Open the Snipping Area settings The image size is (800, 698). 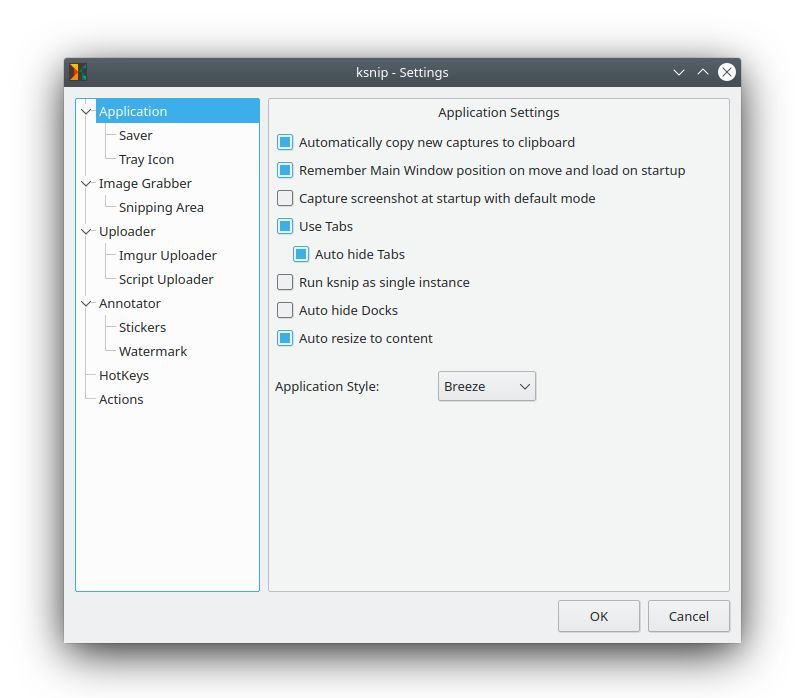pyautogui.click(x=161, y=207)
